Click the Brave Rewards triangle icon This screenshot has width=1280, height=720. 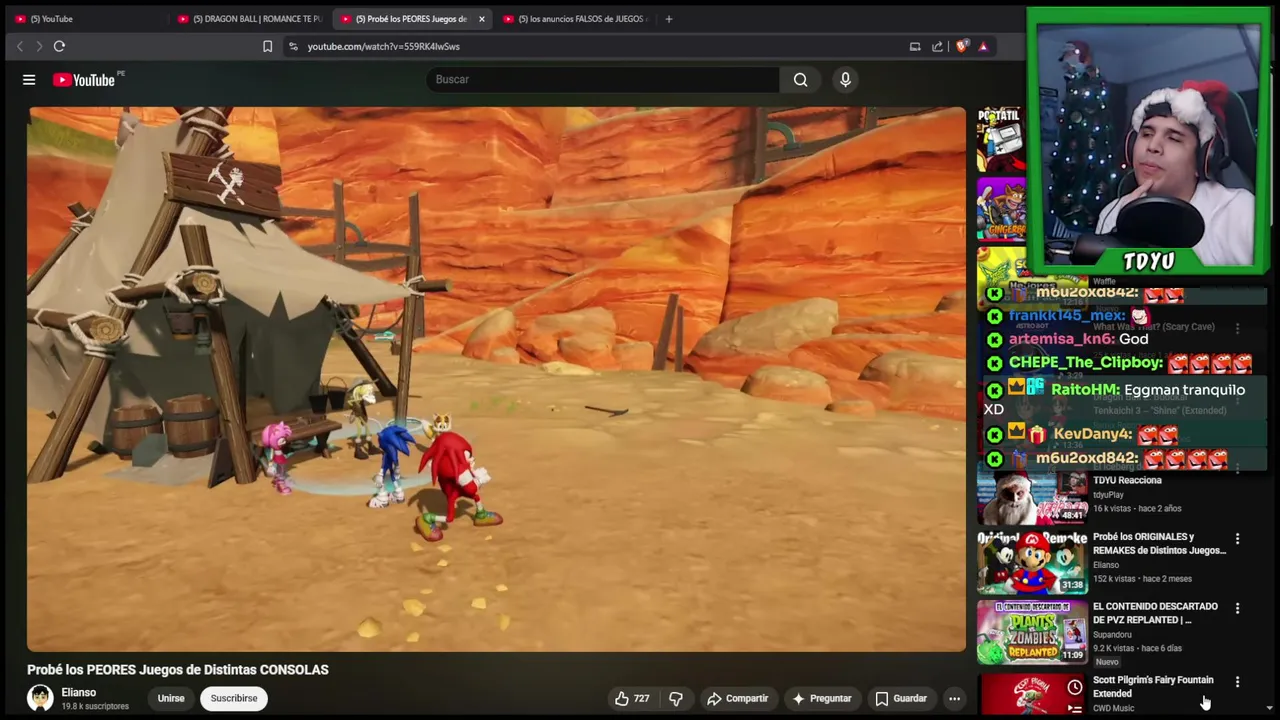[983, 46]
